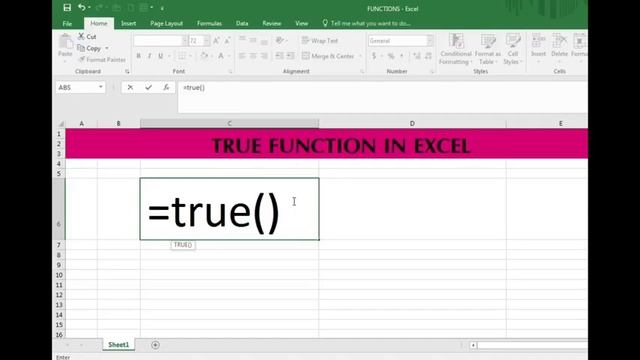Click Merge & Center button

pos(328,56)
